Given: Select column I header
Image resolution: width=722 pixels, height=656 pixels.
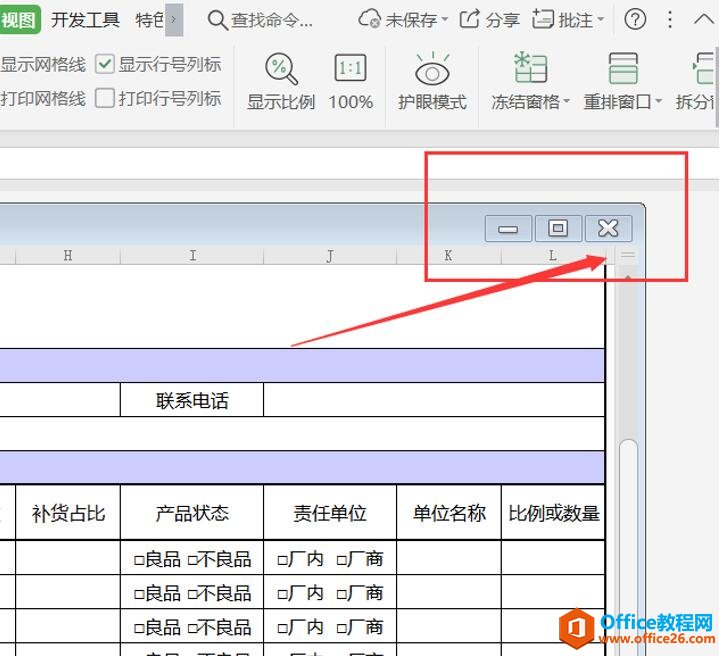Looking at the screenshot, I should point(192,255).
